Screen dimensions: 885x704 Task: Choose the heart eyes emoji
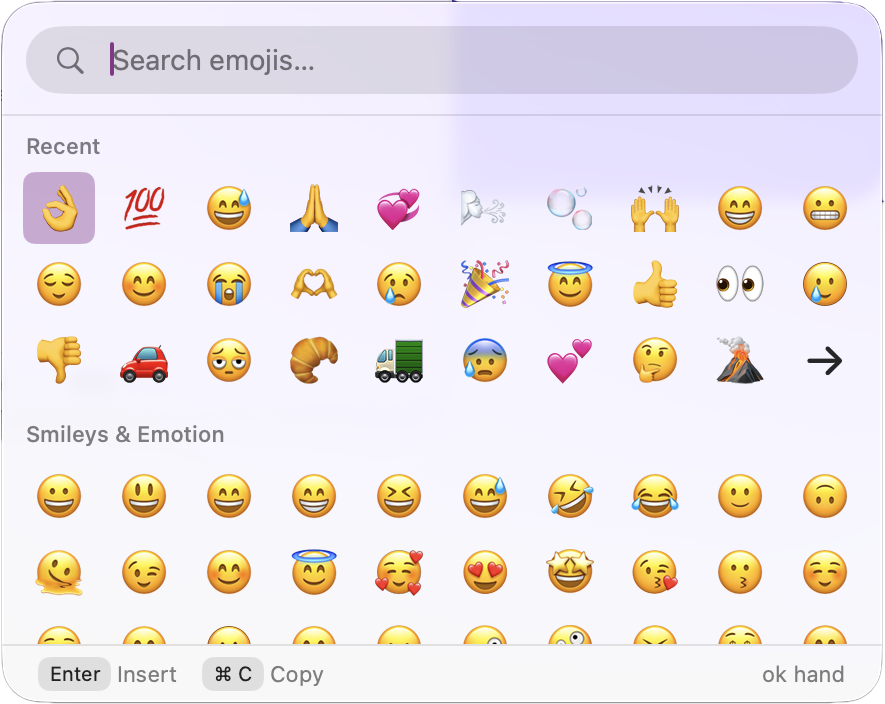pyautogui.click(x=484, y=571)
